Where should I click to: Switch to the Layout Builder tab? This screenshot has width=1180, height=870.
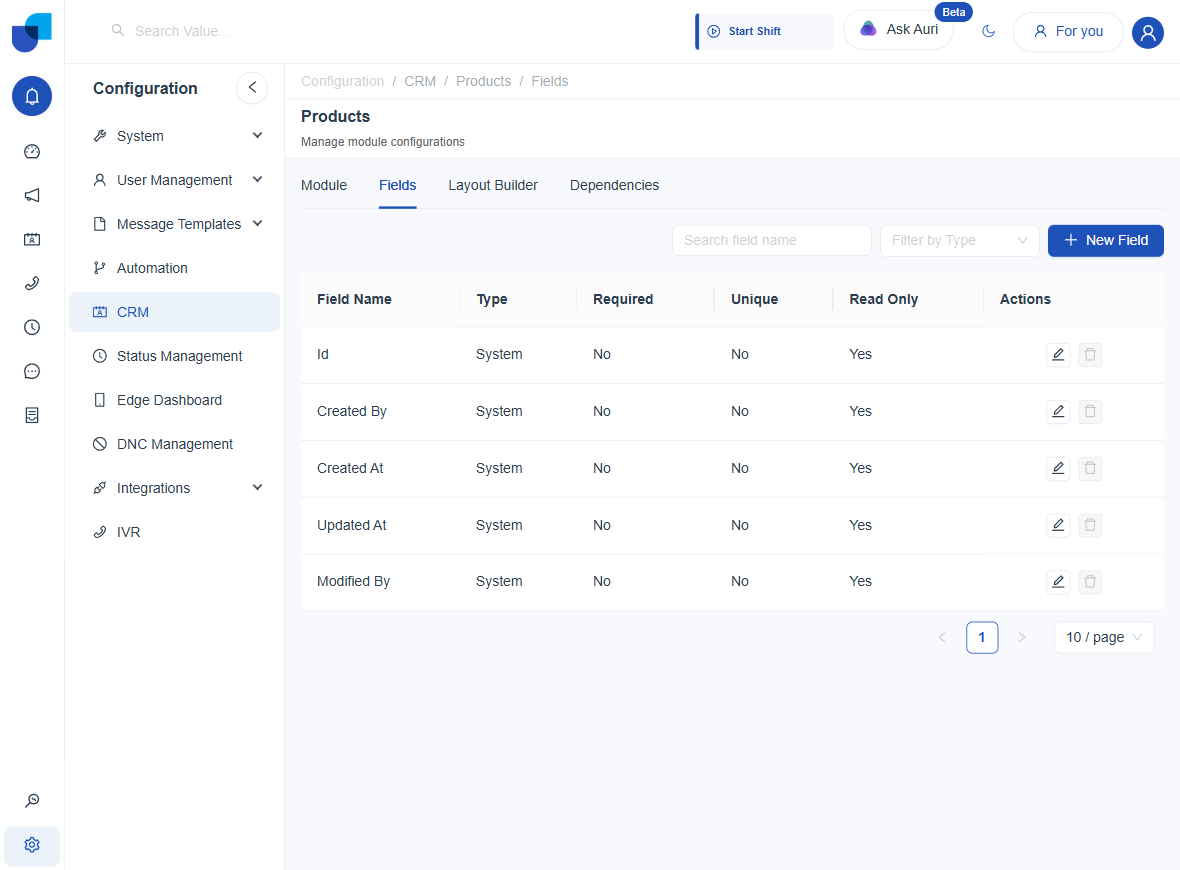point(493,185)
